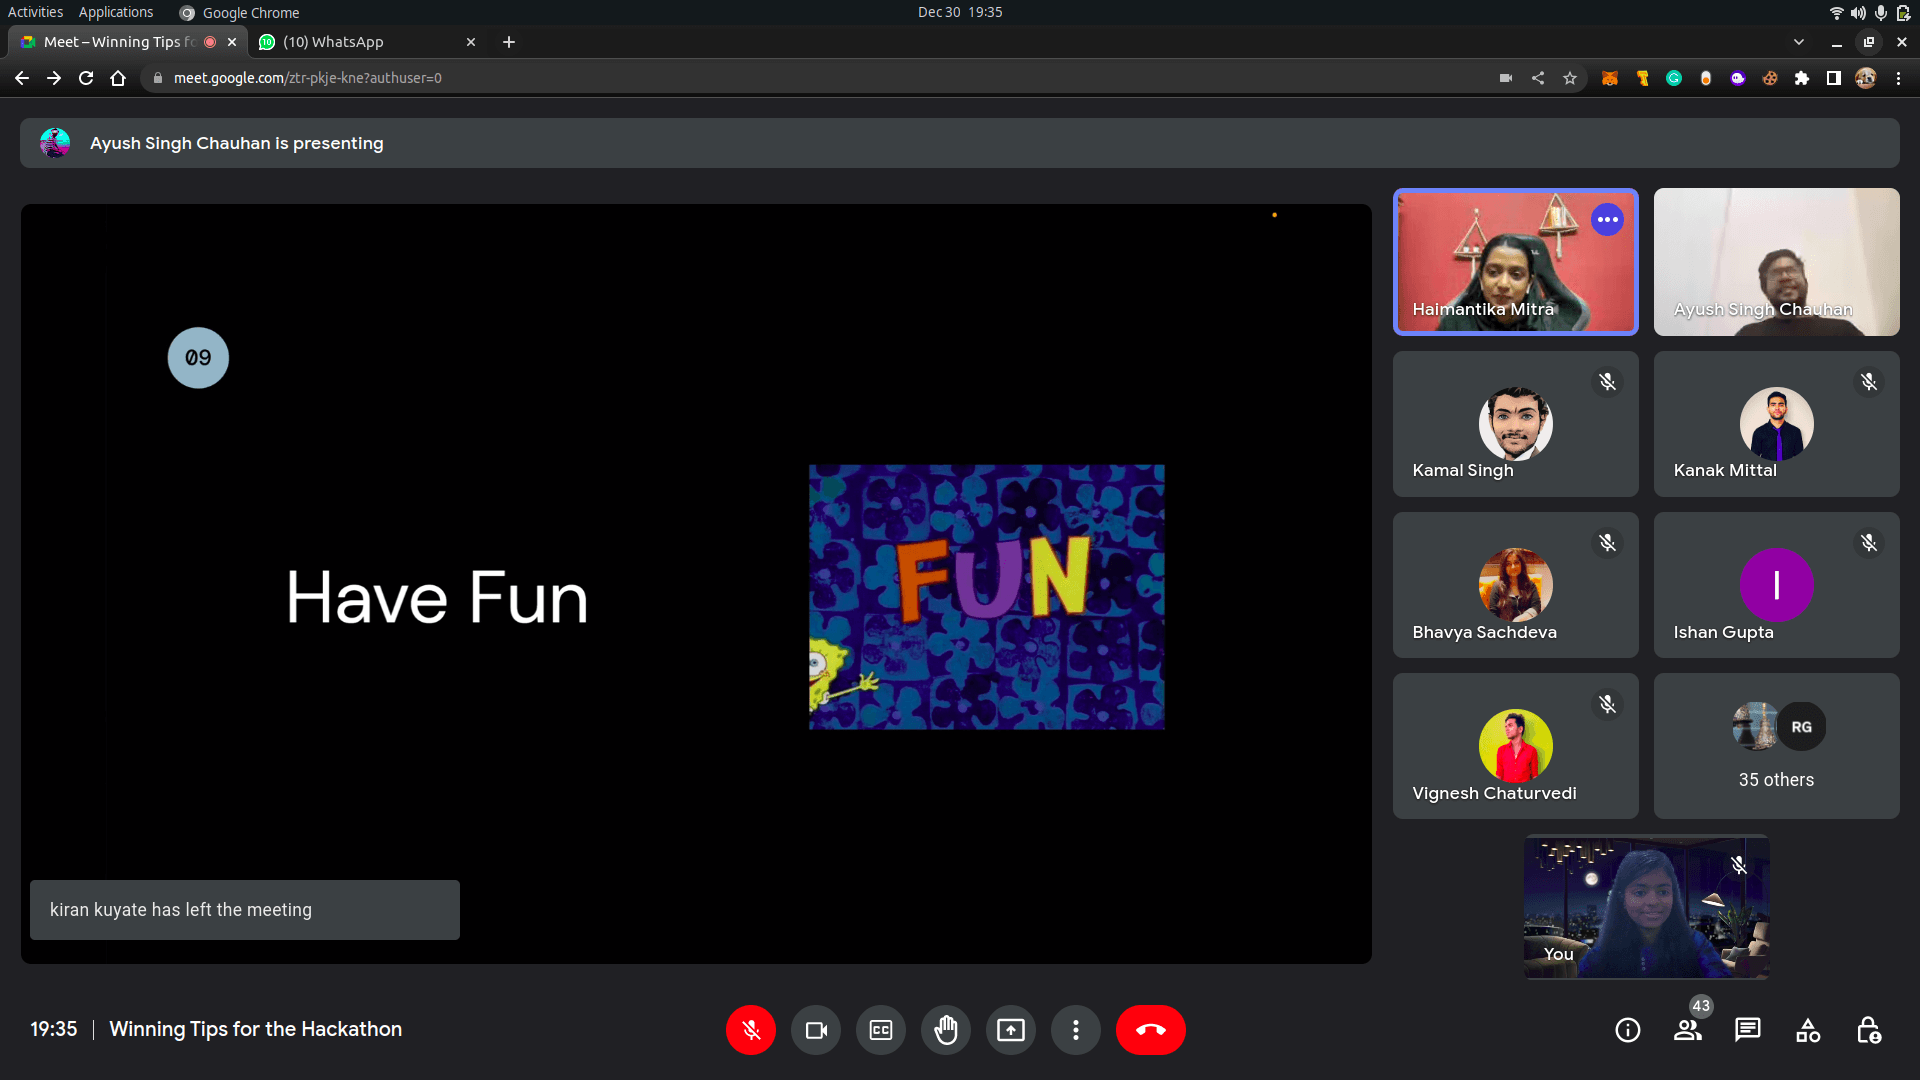This screenshot has width=1920, height=1080.
Task: Show the participants people panel
Action: [x=1688, y=1030]
